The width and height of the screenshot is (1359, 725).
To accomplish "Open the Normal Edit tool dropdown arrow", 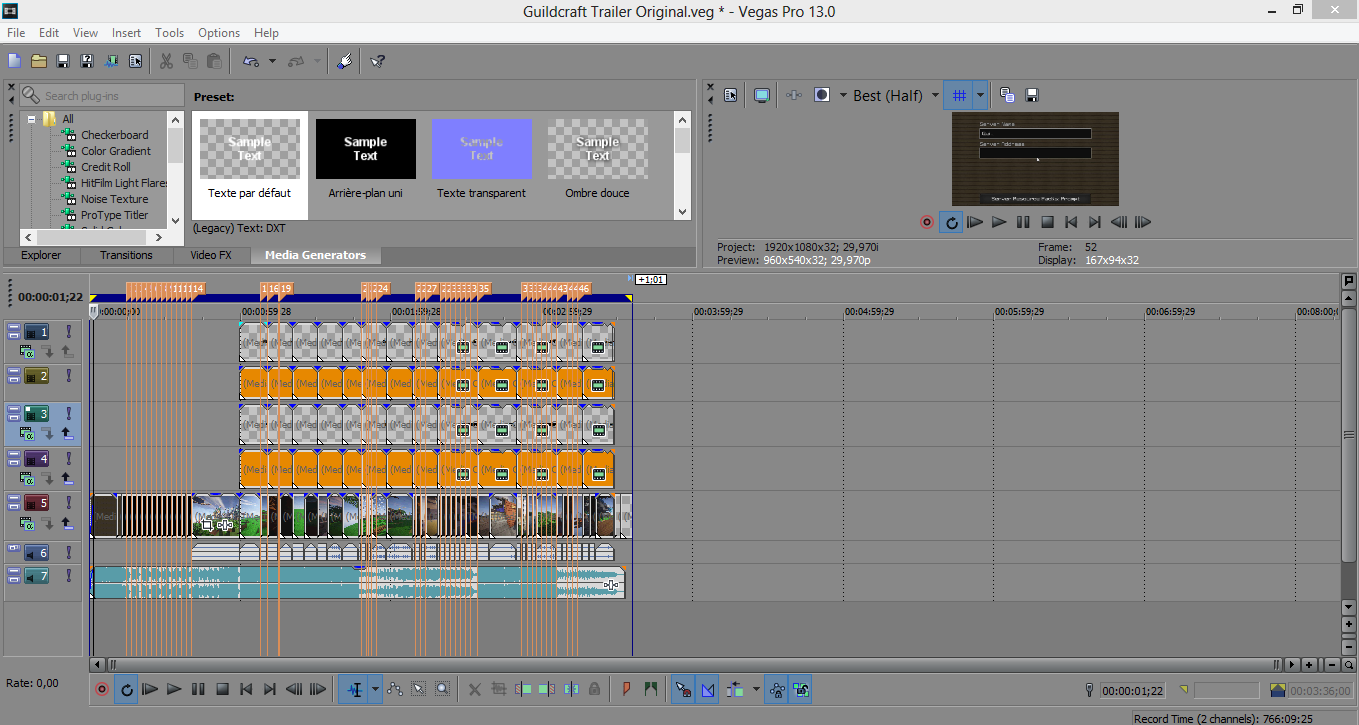I will coord(376,689).
